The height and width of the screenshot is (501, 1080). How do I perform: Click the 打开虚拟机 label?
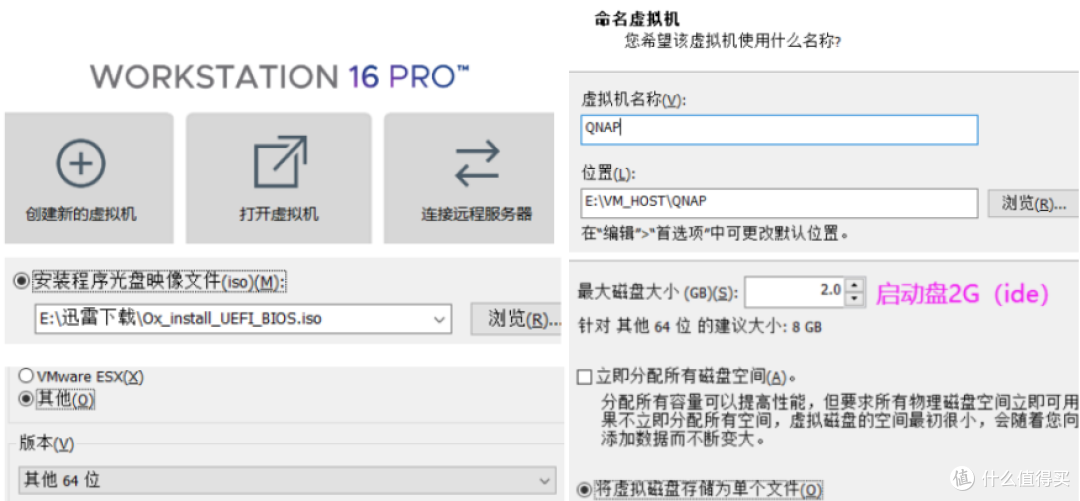click(279, 214)
